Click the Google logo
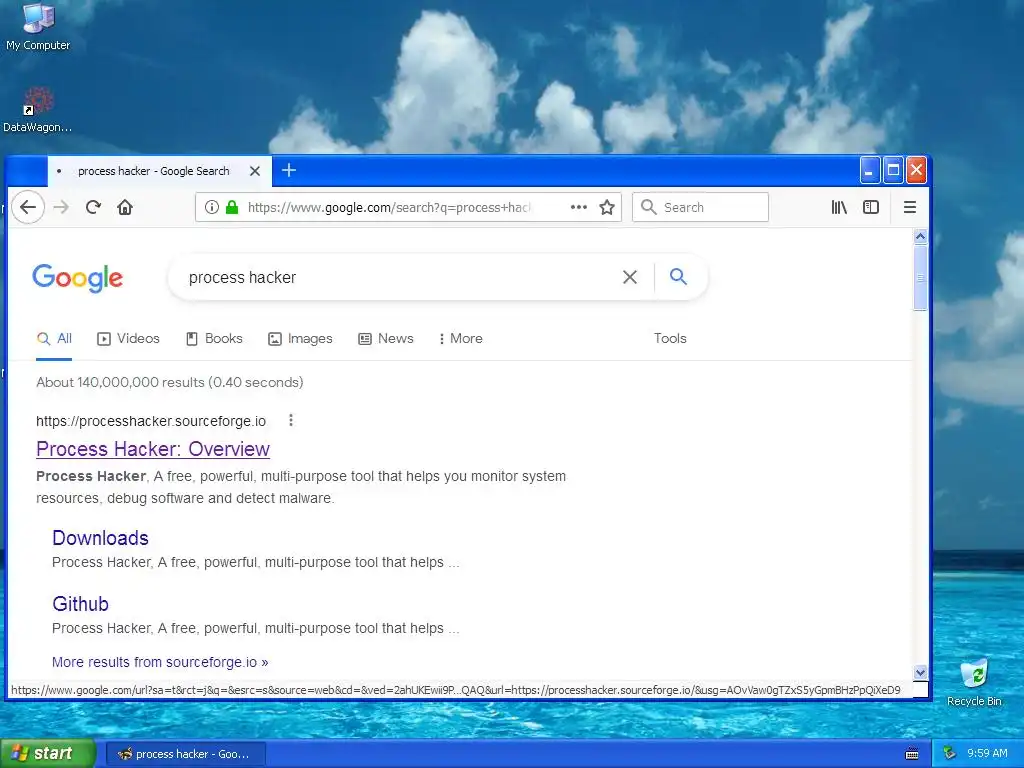This screenshot has width=1024, height=768. tap(78, 278)
